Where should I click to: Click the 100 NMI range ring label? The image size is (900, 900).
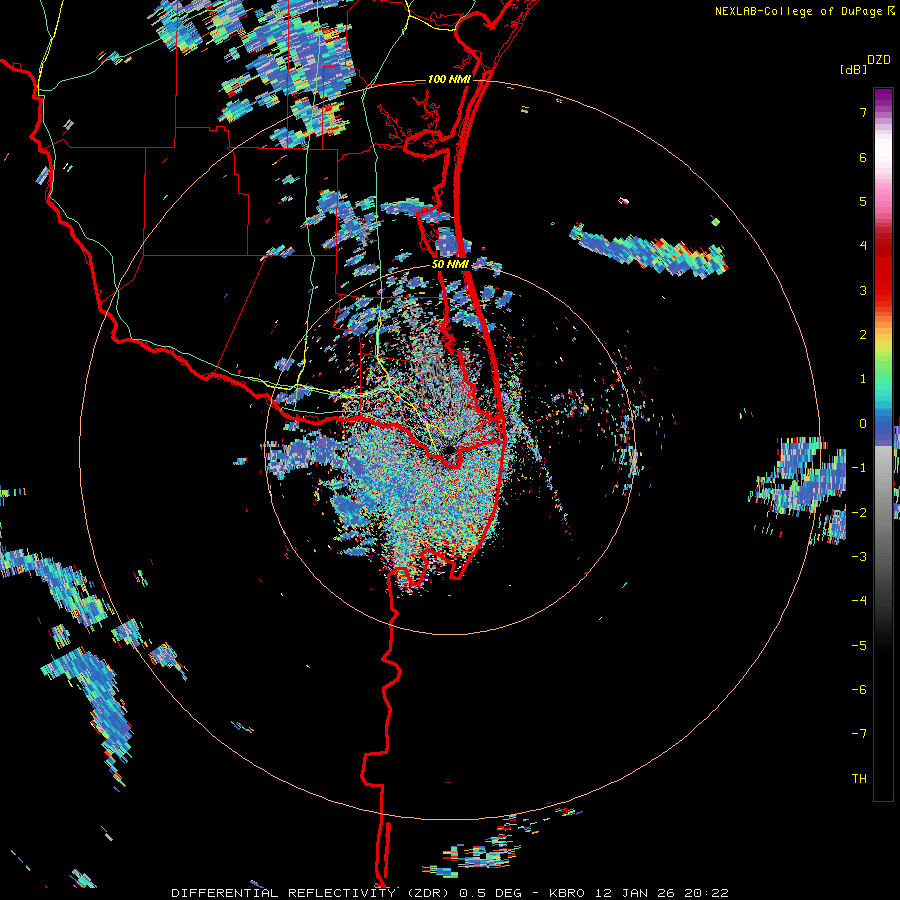point(449,79)
